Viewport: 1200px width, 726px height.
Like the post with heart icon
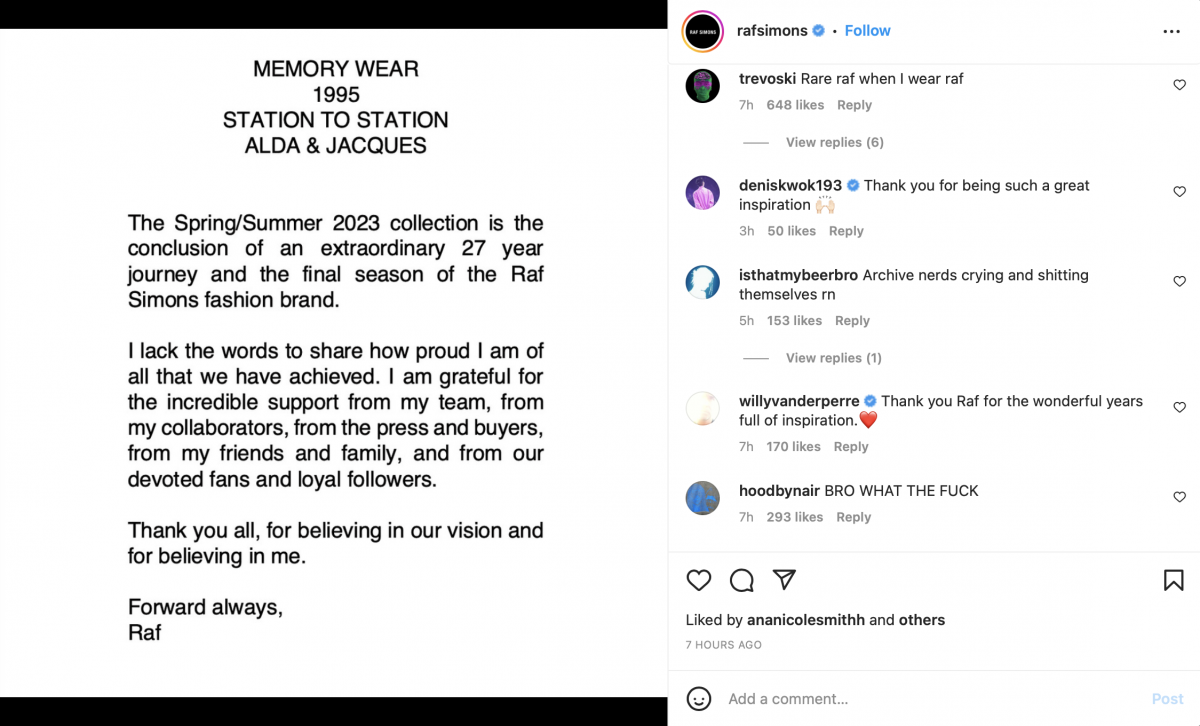click(699, 580)
